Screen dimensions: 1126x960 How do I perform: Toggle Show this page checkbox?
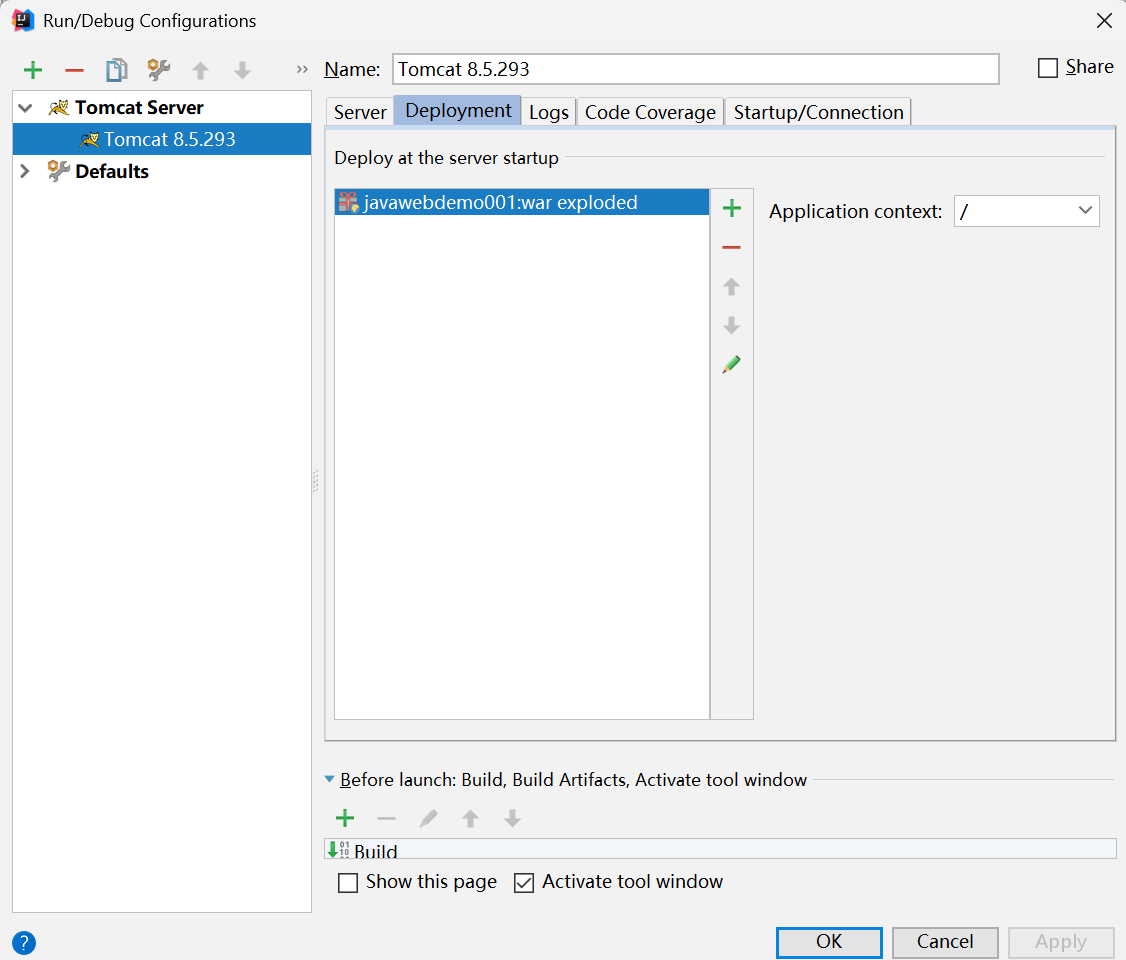coord(348,882)
